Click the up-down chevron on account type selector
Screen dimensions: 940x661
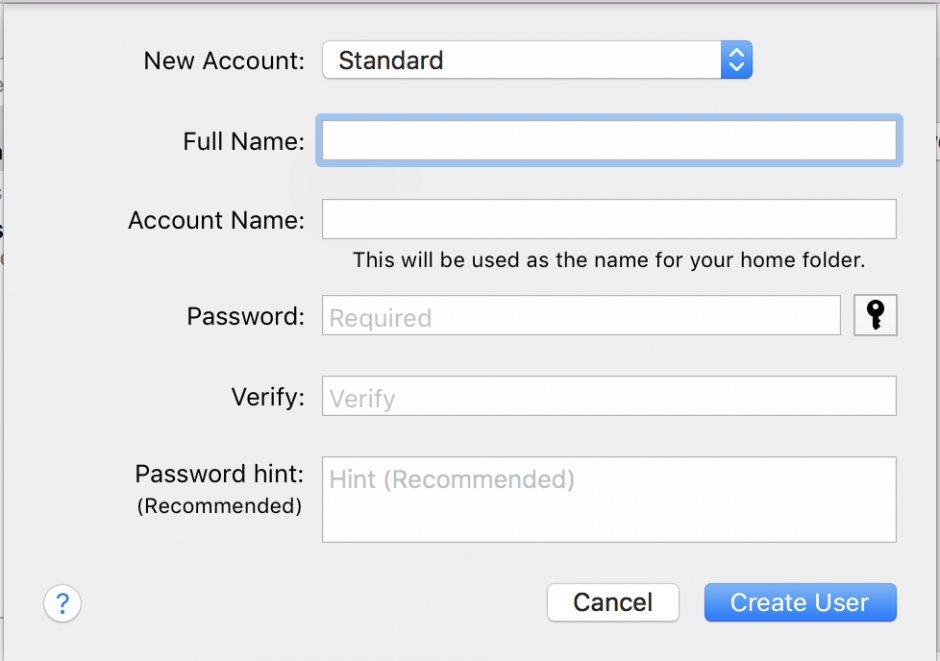[x=737, y=60]
